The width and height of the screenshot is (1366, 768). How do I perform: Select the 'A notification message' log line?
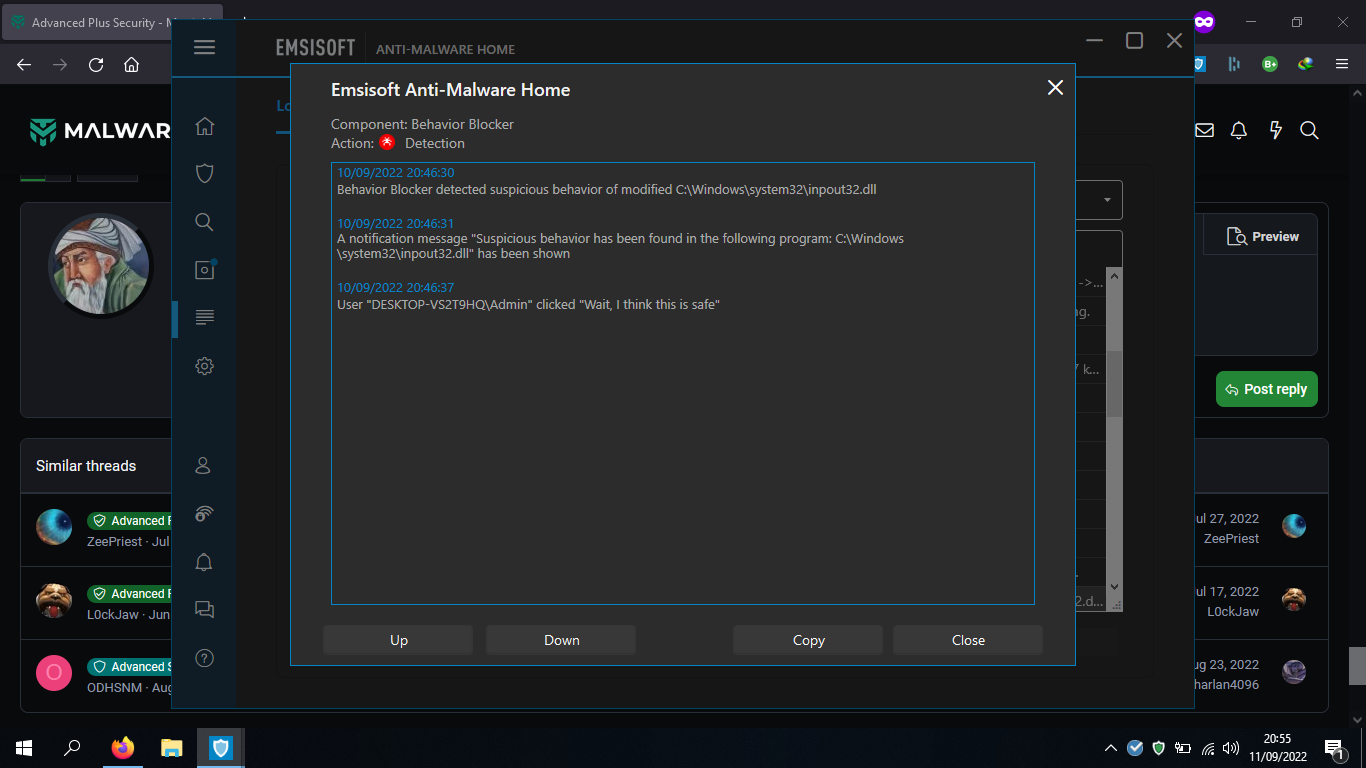(x=620, y=246)
